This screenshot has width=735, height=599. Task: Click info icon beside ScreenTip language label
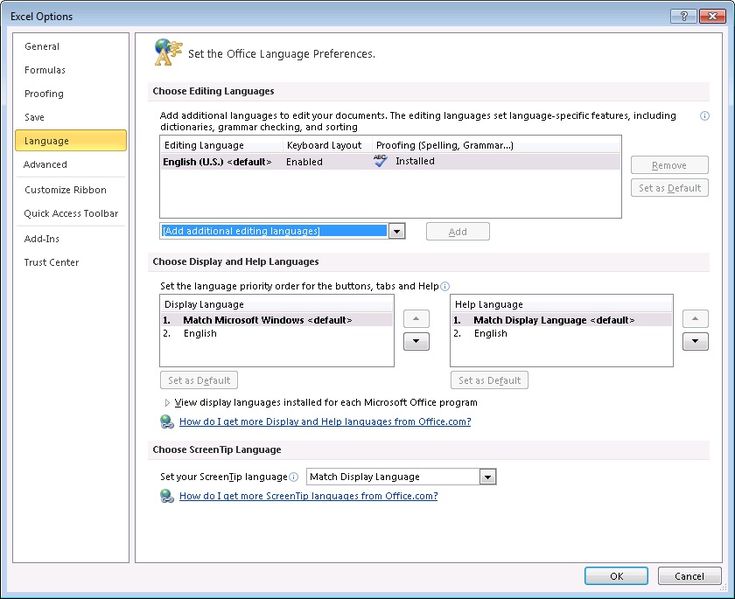coord(293,477)
